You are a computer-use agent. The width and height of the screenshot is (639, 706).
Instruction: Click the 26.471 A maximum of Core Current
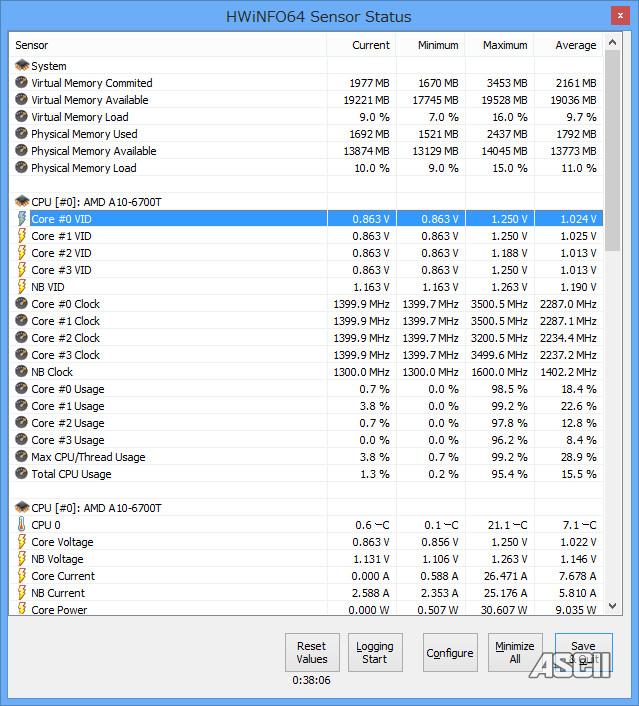click(505, 576)
